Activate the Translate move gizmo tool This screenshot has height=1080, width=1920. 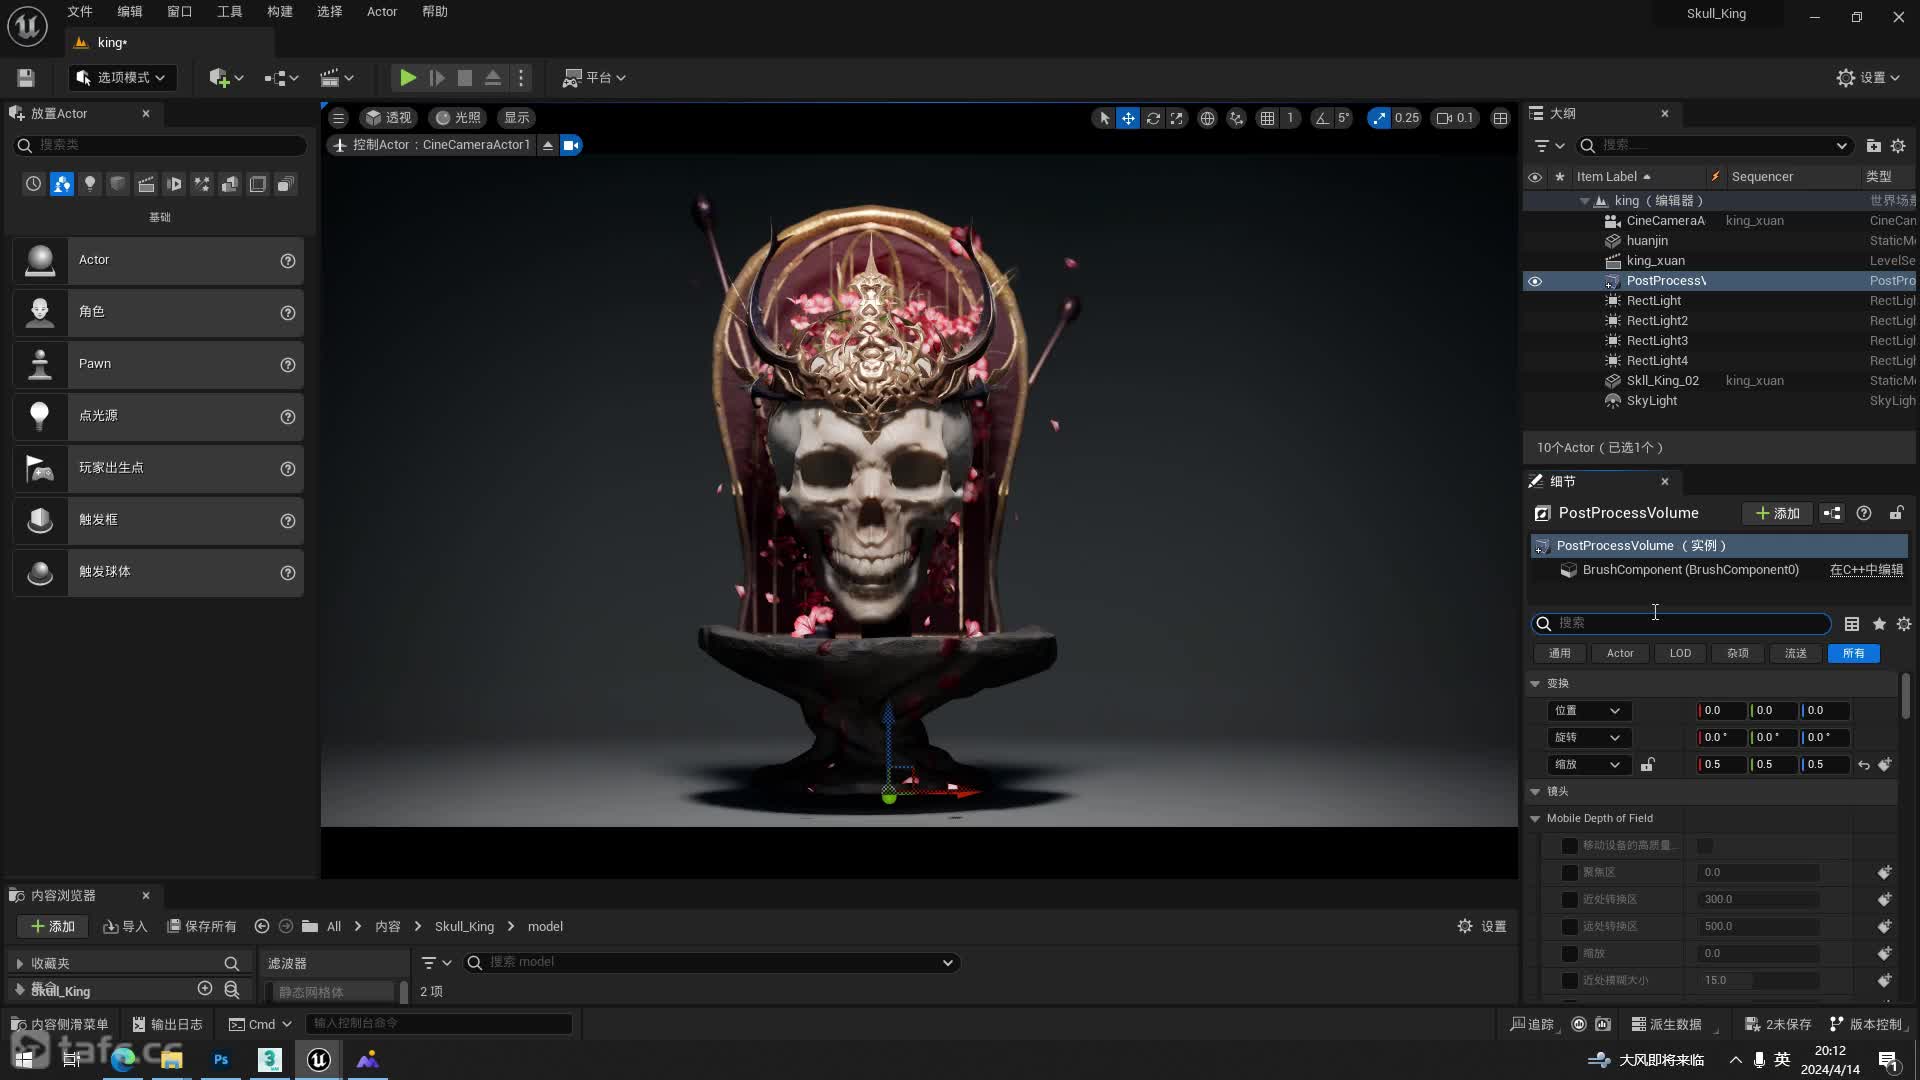coord(1128,118)
